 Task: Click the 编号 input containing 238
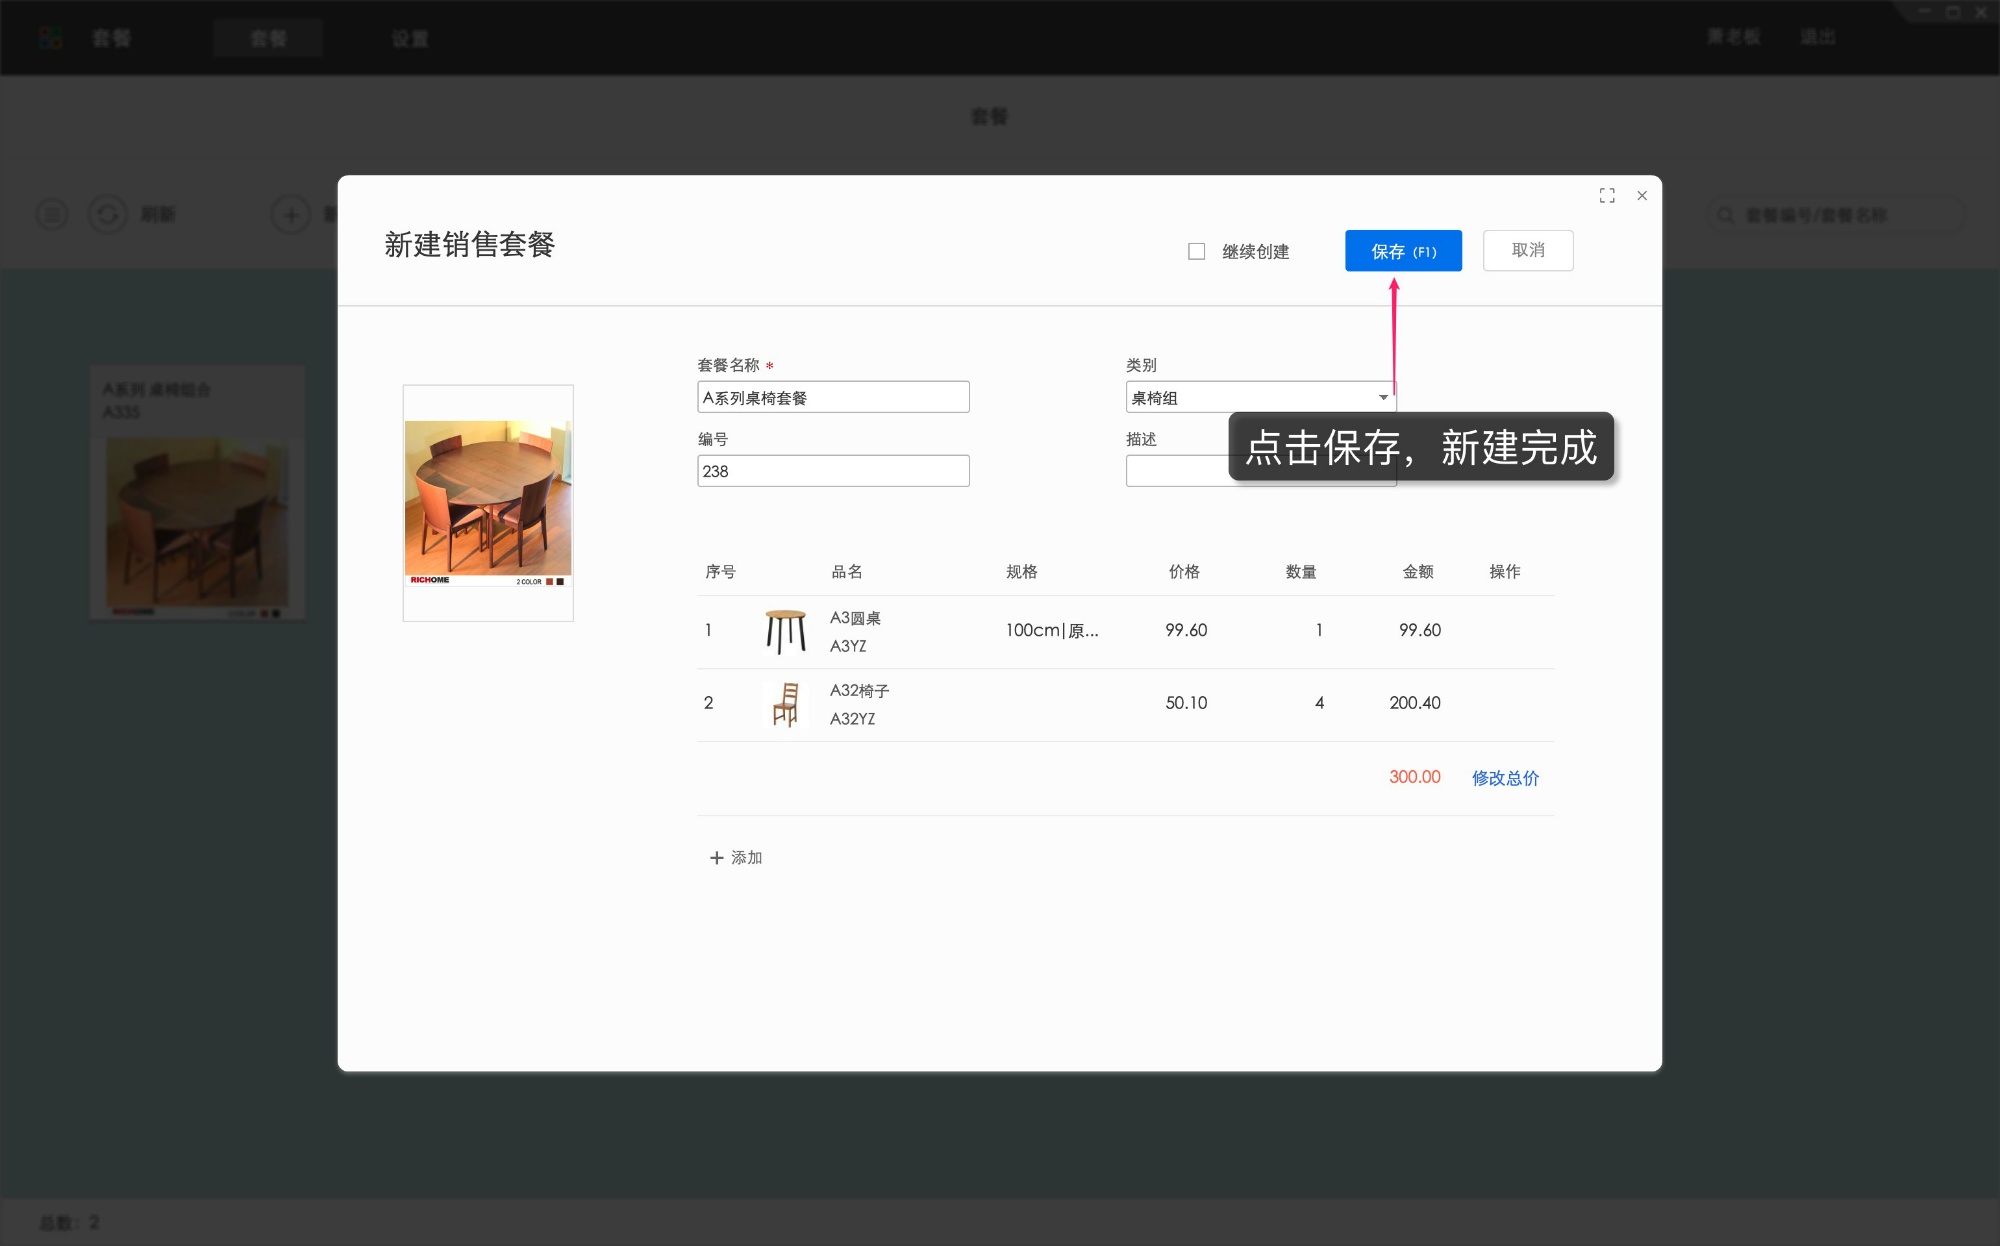pyautogui.click(x=833, y=470)
